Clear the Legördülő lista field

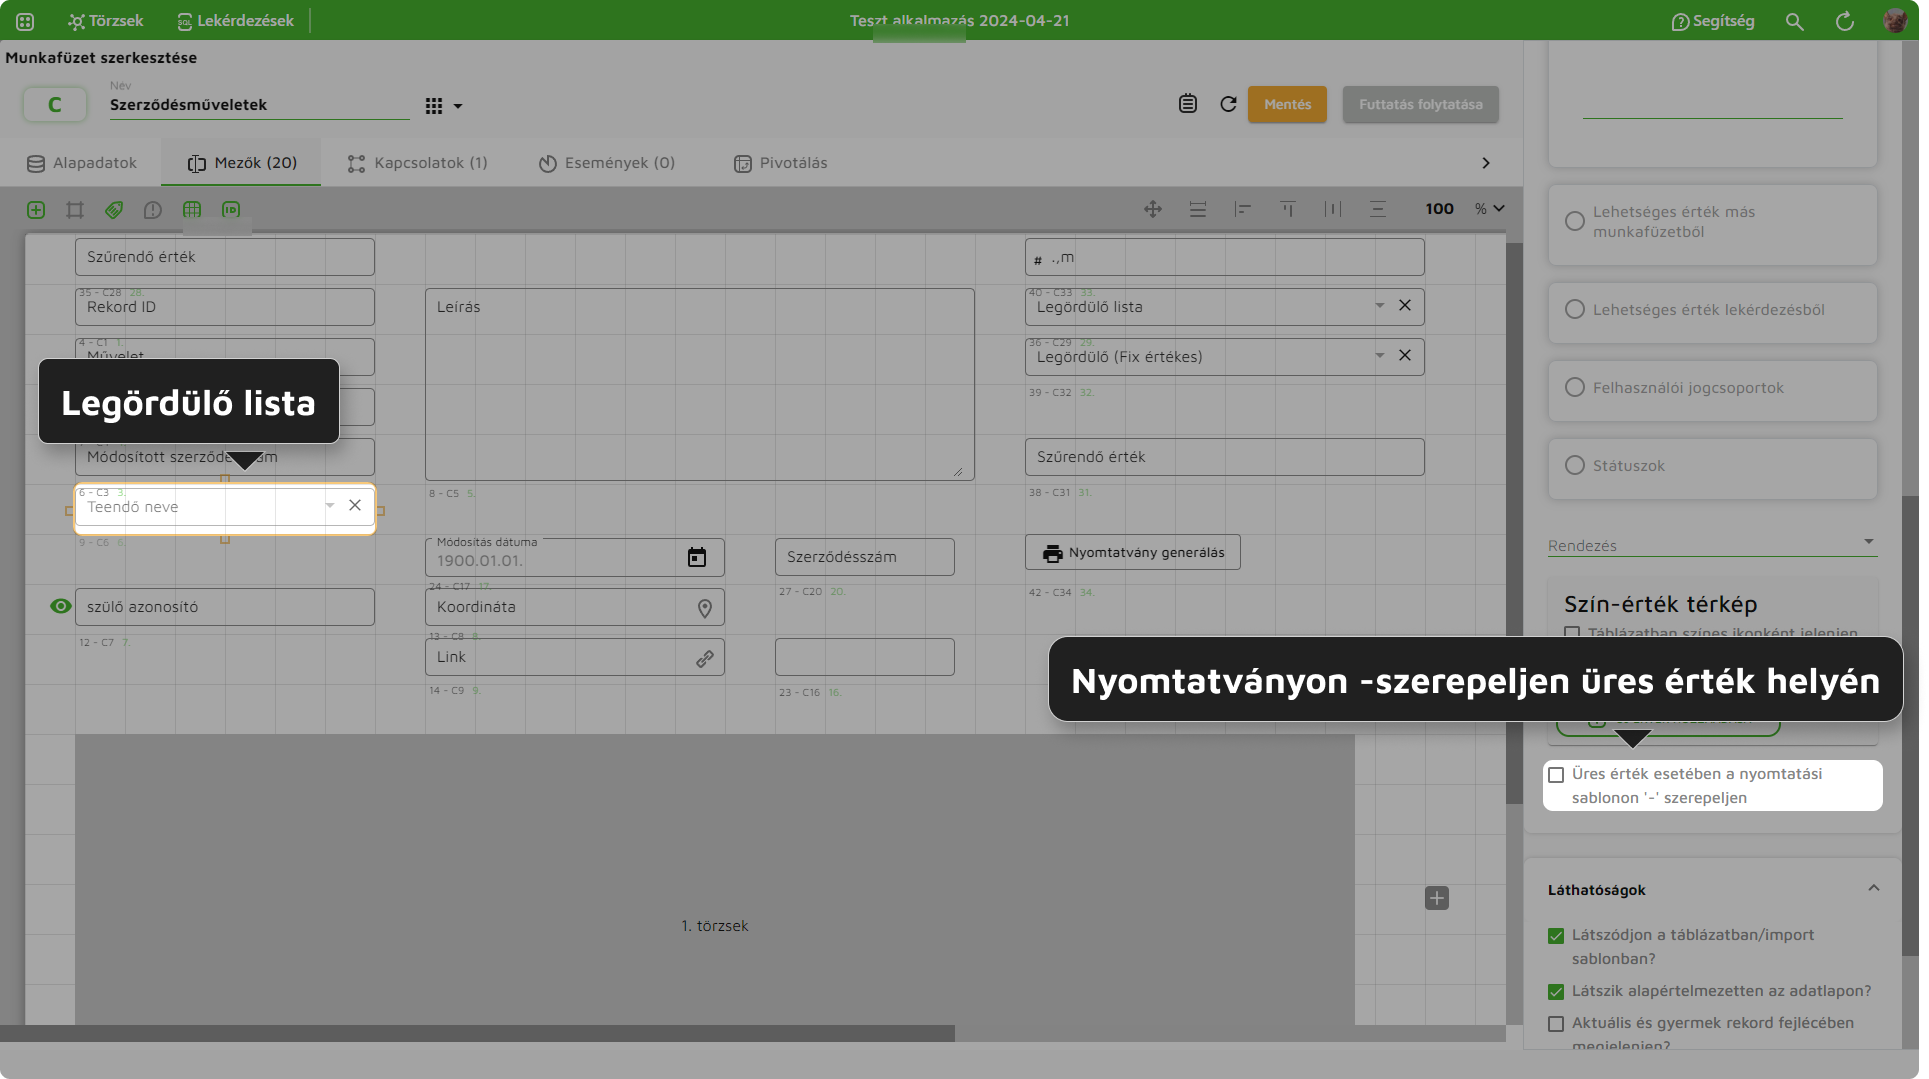[x=1405, y=306]
